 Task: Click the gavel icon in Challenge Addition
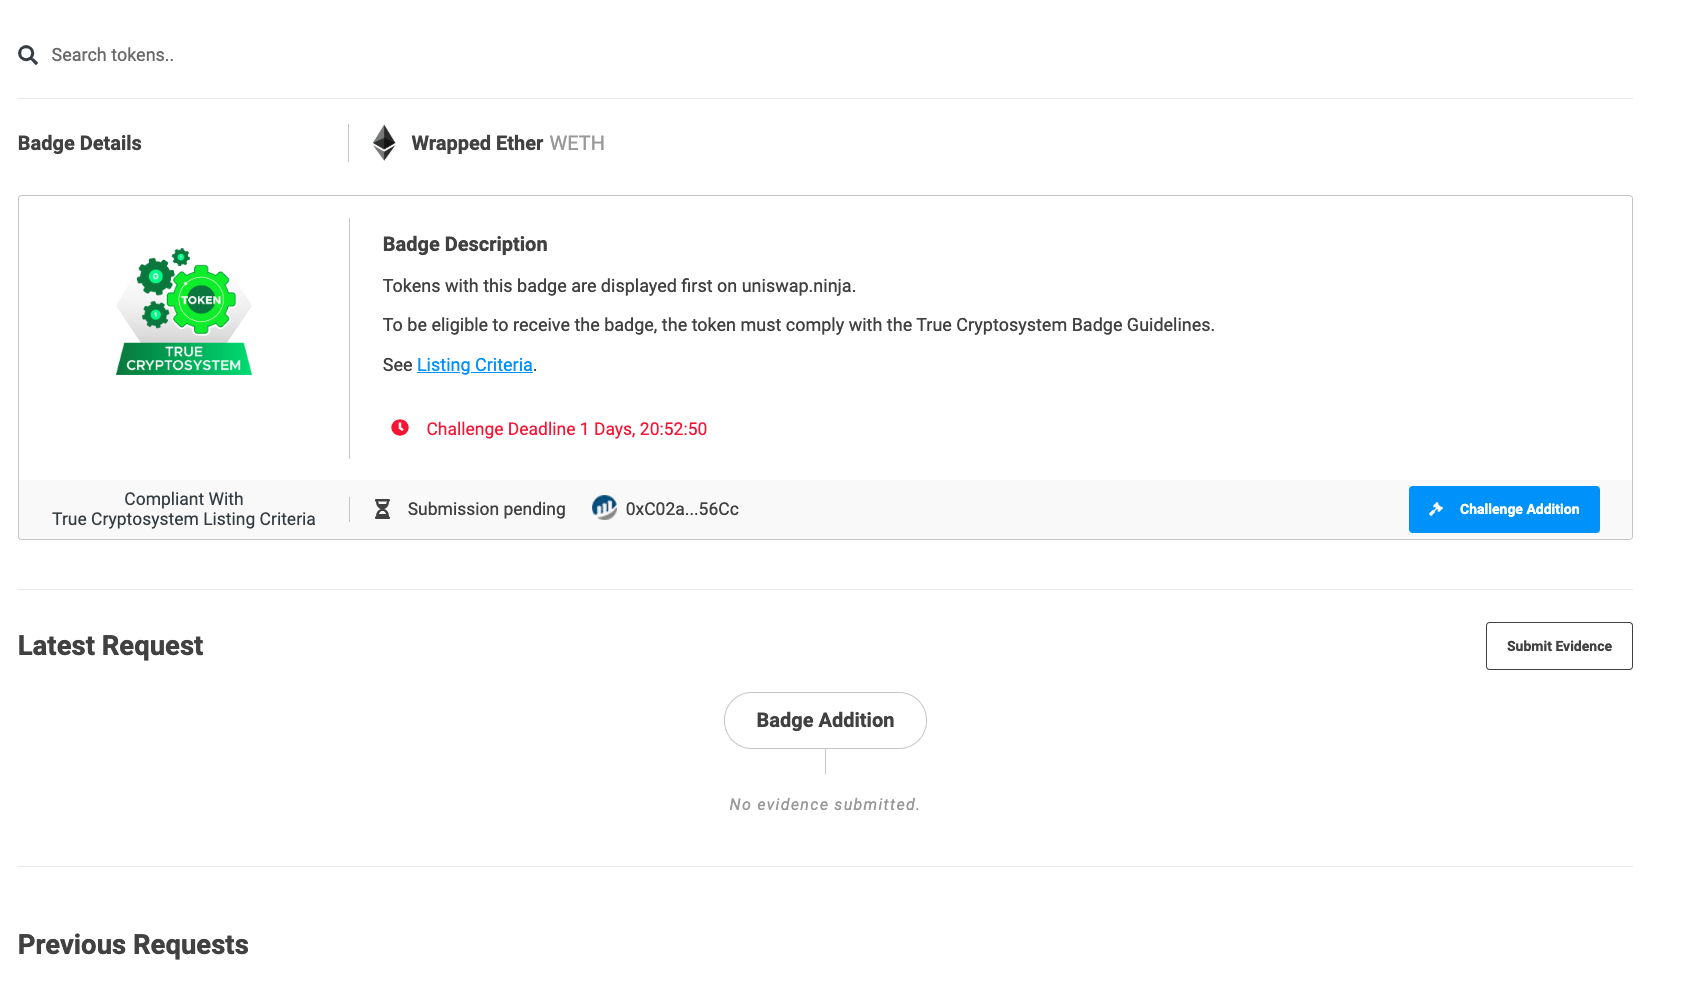(x=1436, y=509)
